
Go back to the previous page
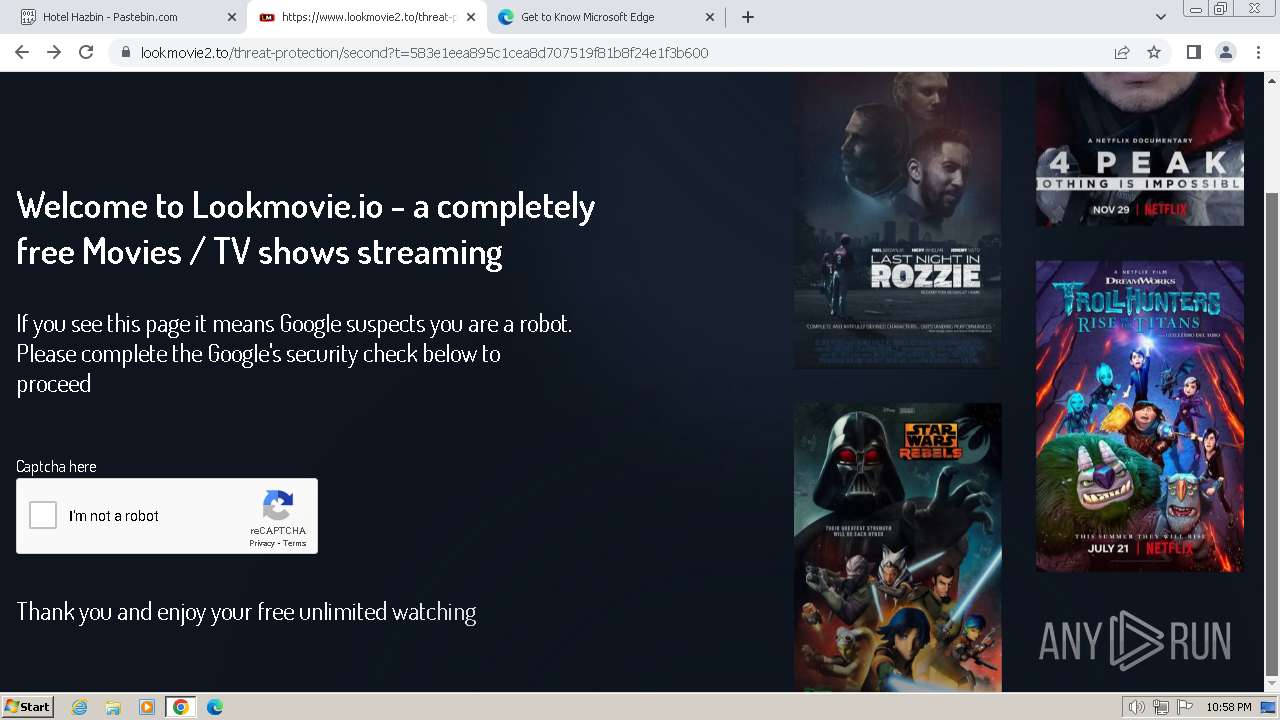(22, 52)
